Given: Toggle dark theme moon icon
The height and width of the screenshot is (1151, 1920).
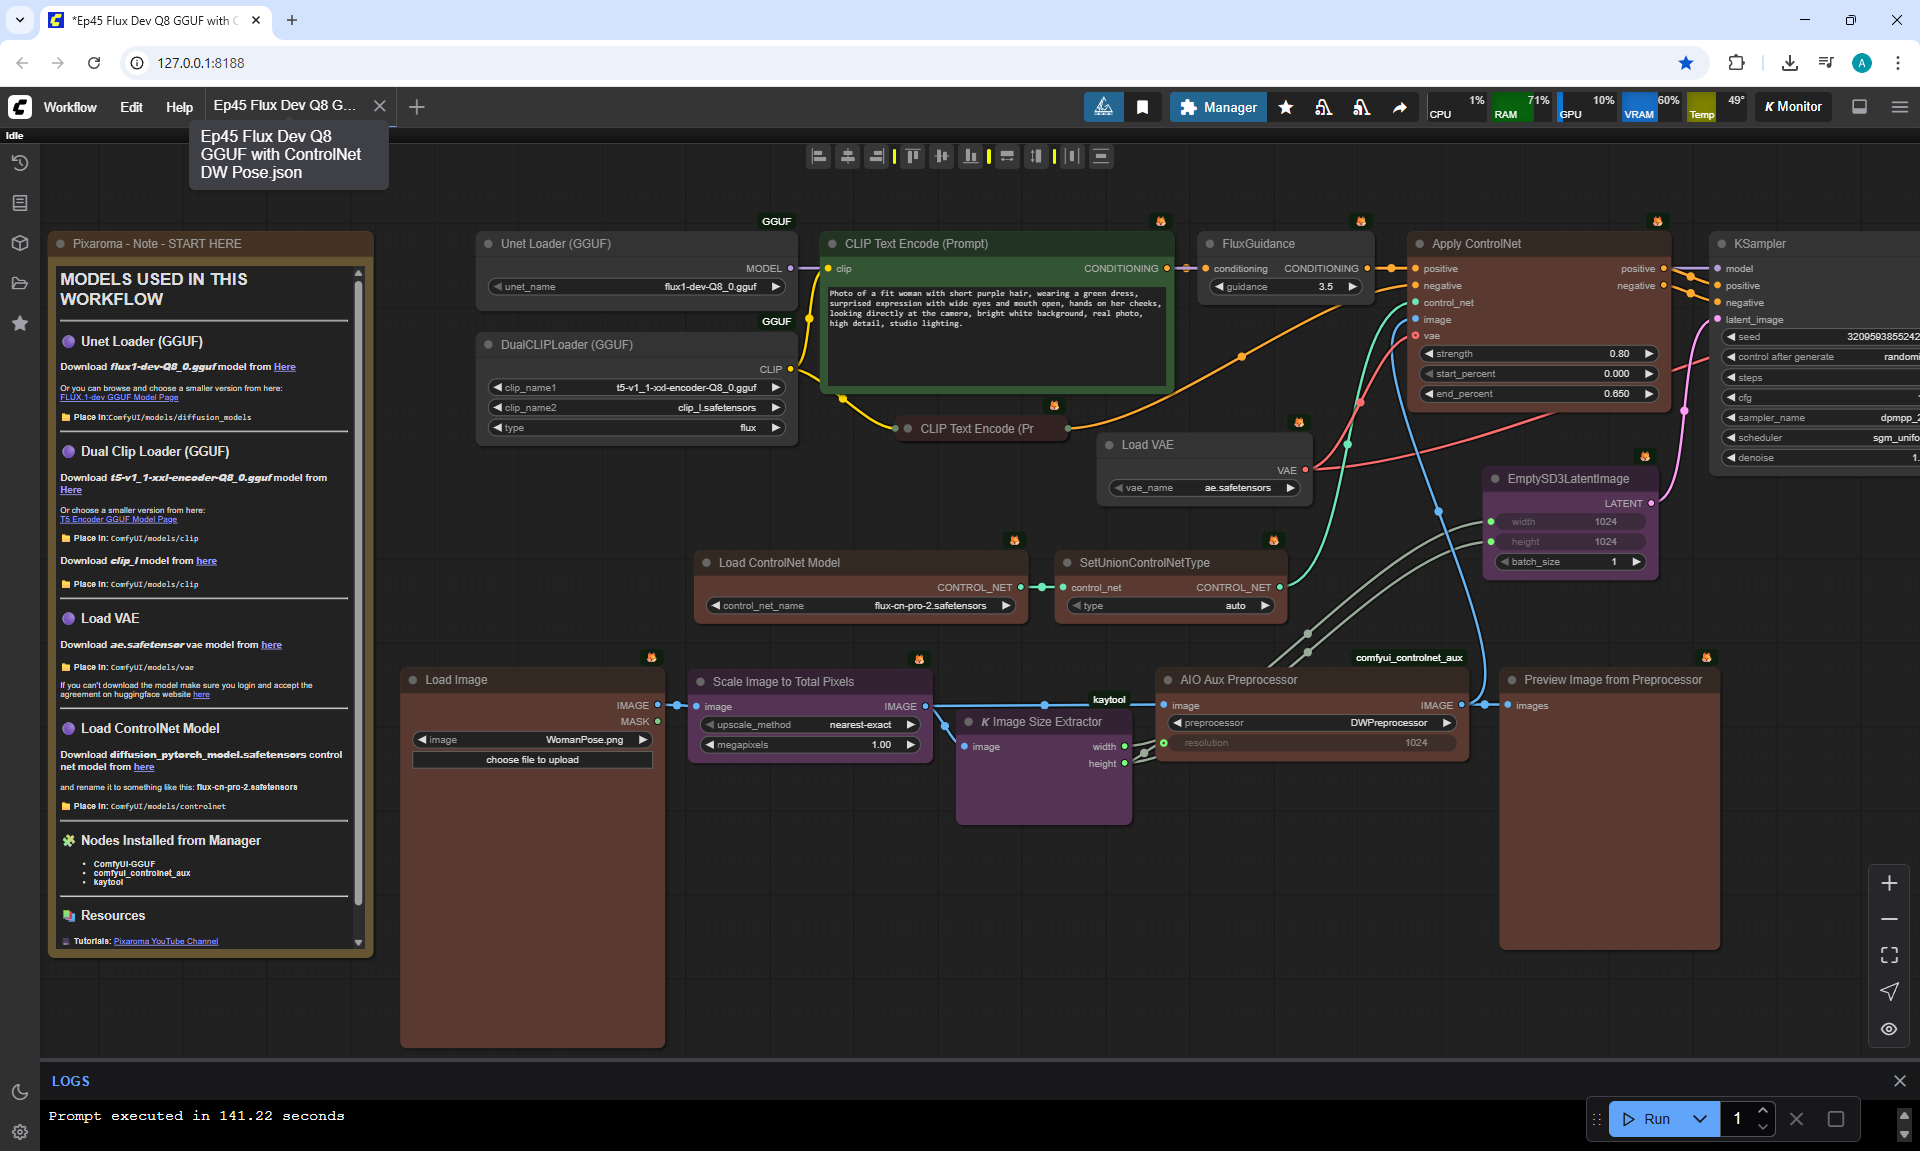Looking at the screenshot, I should pyautogui.click(x=19, y=1092).
